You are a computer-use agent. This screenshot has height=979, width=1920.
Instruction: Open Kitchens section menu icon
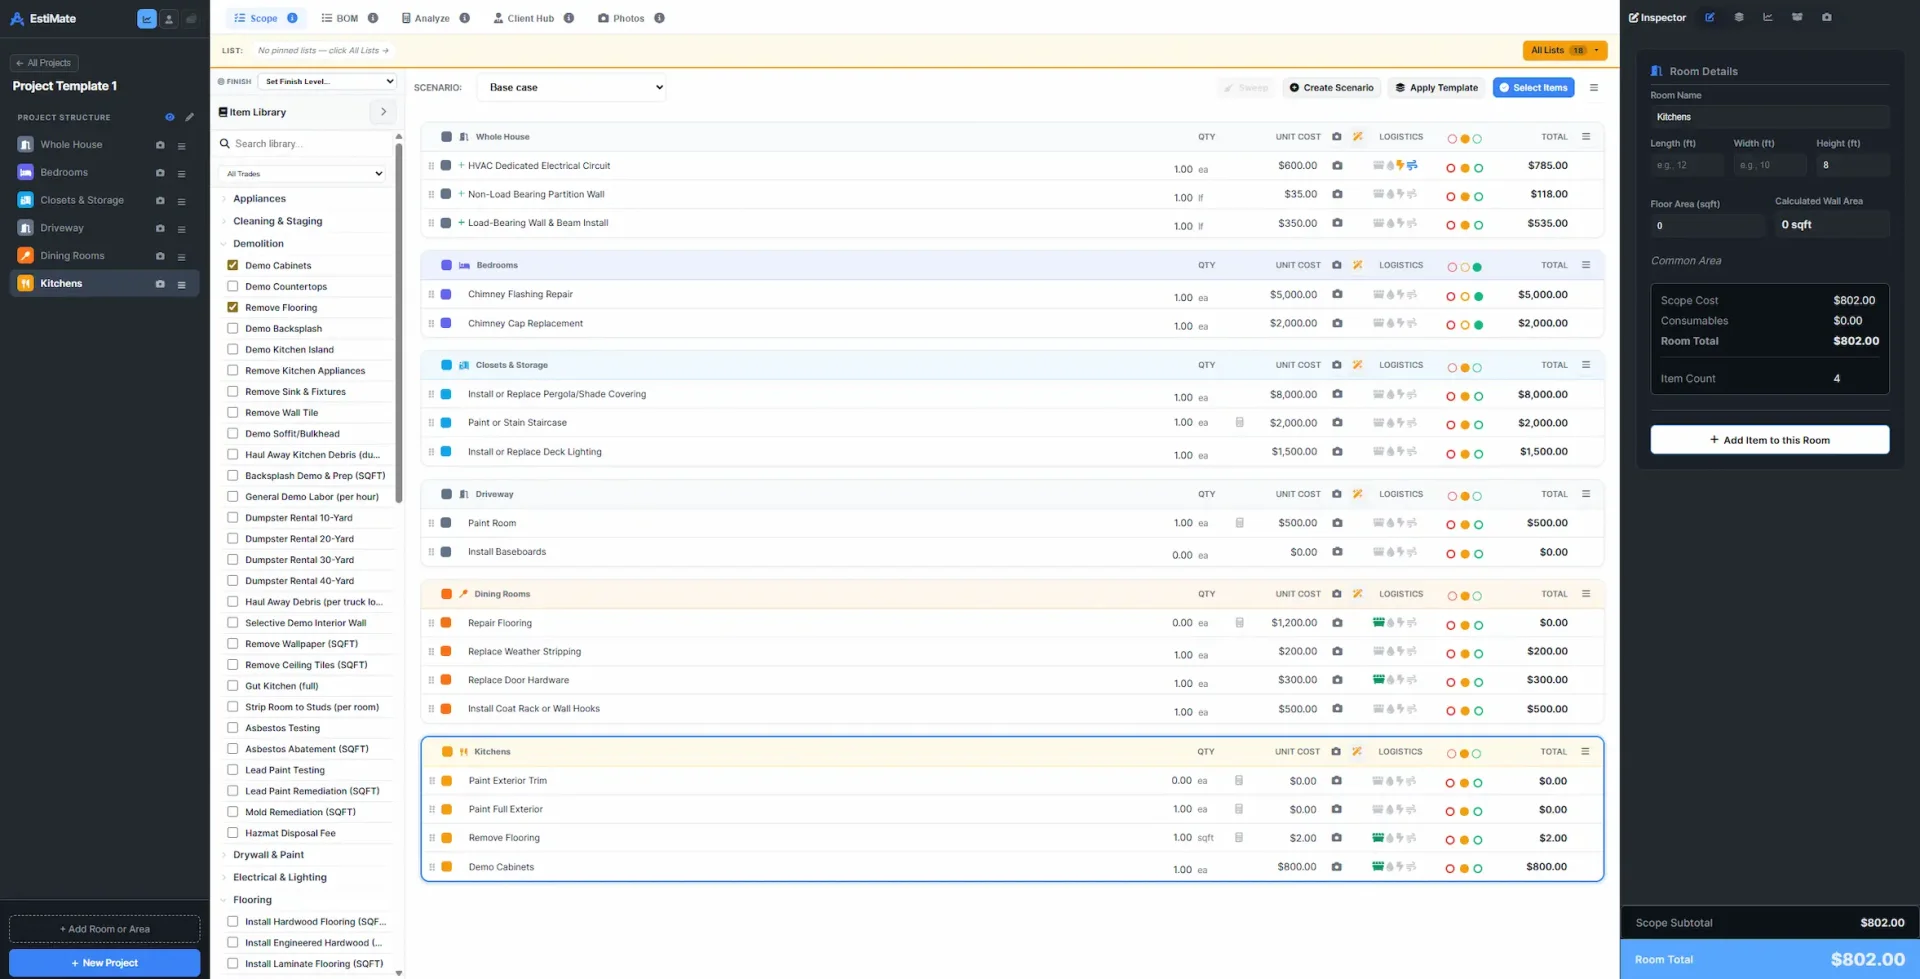pos(1585,752)
